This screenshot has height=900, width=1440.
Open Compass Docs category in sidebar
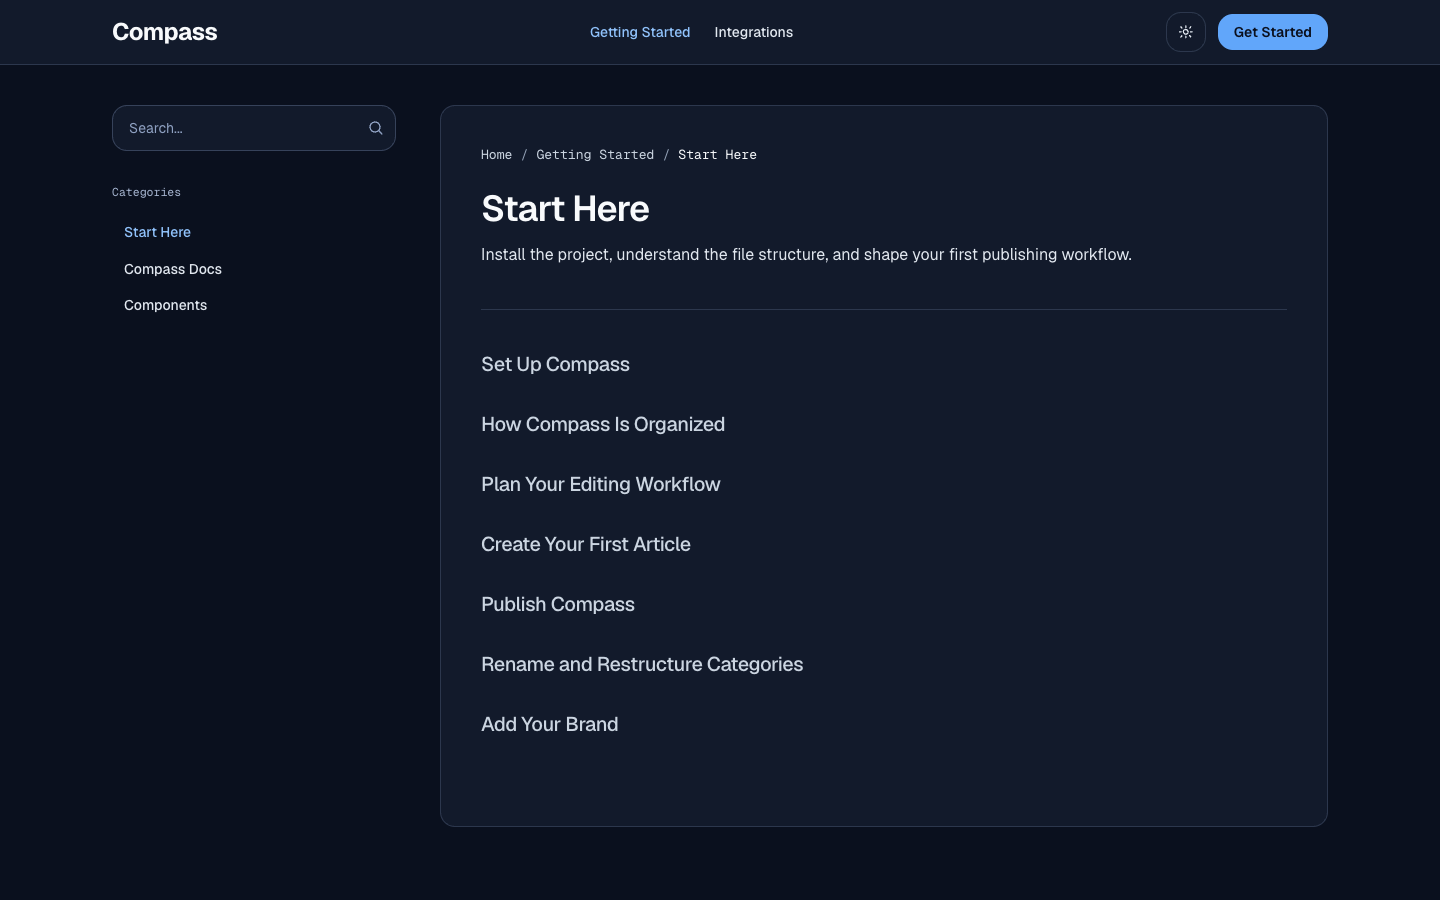(x=173, y=269)
